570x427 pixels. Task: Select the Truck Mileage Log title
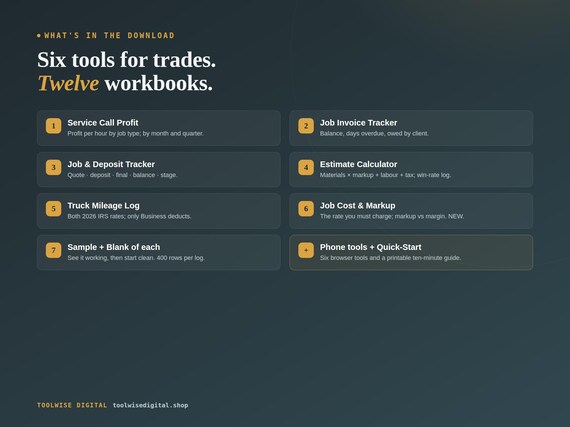[103, 206]
